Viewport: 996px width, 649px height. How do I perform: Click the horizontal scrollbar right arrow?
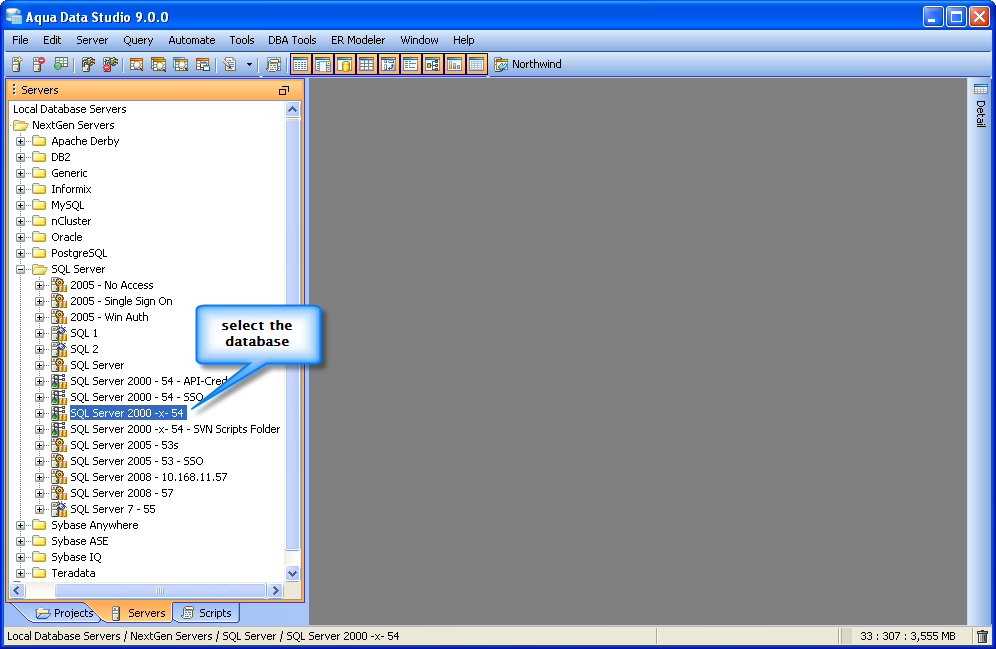tap(275, 591)
